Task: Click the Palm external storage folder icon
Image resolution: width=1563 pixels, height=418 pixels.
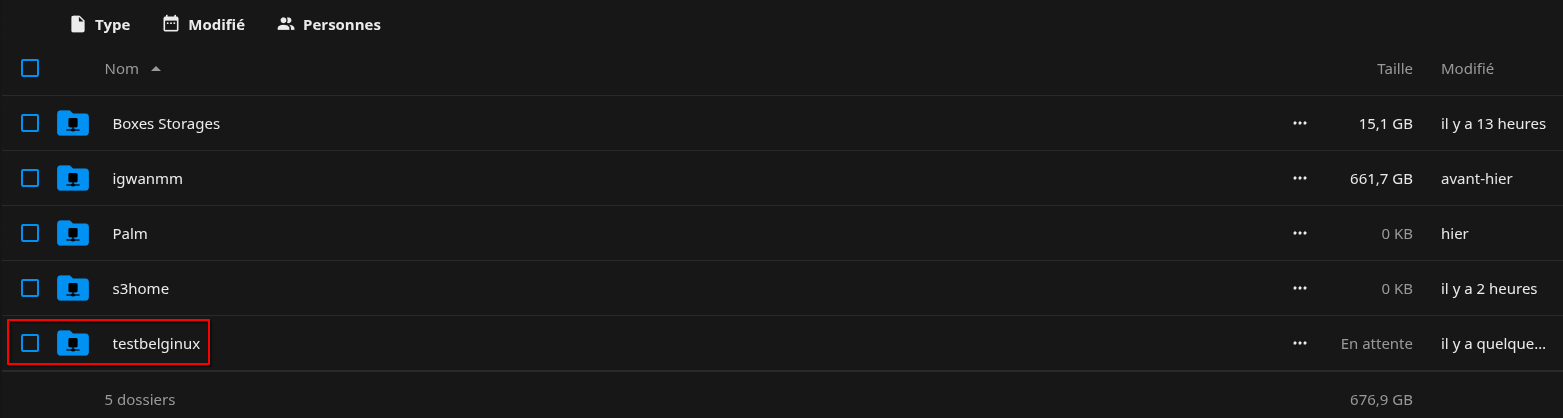Action: (73, 233)
